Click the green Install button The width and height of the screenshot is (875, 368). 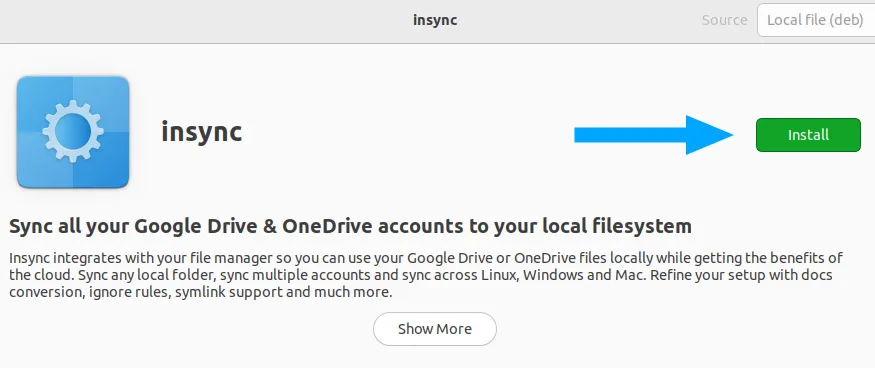[x=808, y=135]
